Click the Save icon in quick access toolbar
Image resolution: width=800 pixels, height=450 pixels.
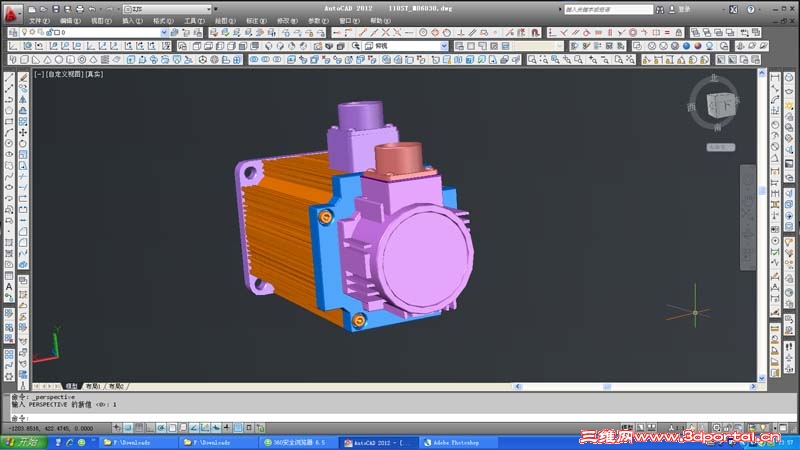(56, 9)
